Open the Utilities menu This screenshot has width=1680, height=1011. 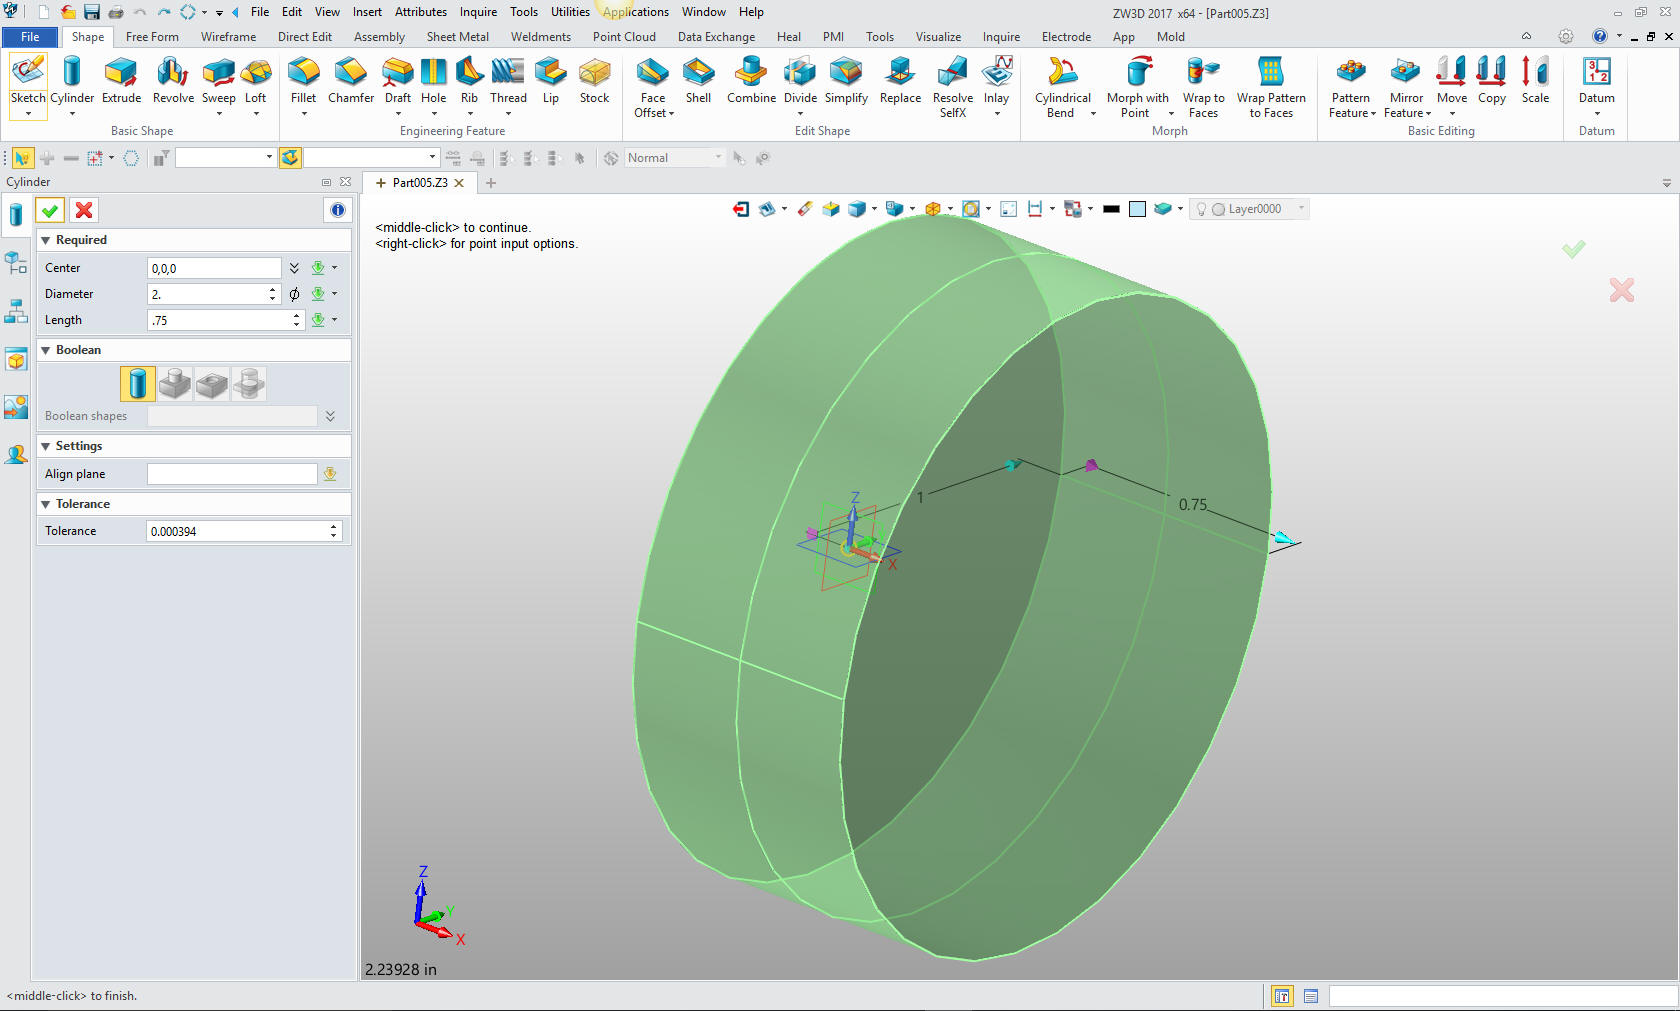click(x=570, y=12)
